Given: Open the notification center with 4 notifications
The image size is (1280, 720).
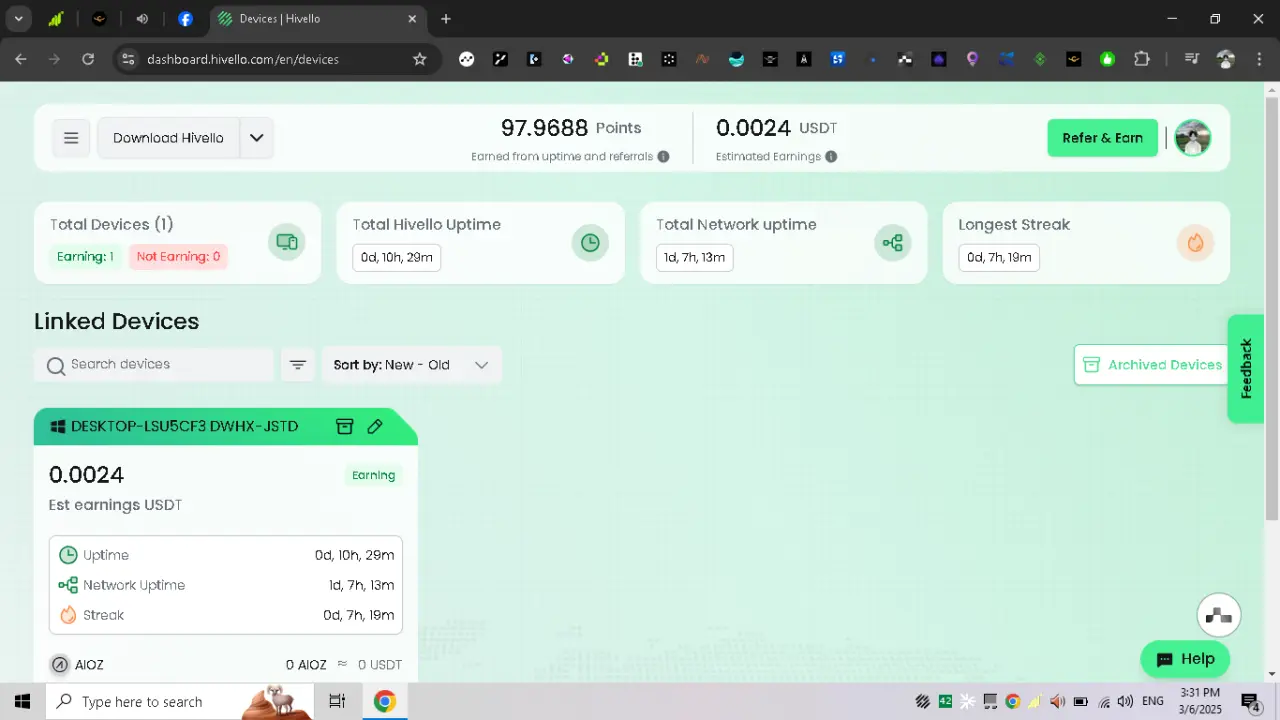Looking at the screenshot, I should click(x=1250, y=701).
